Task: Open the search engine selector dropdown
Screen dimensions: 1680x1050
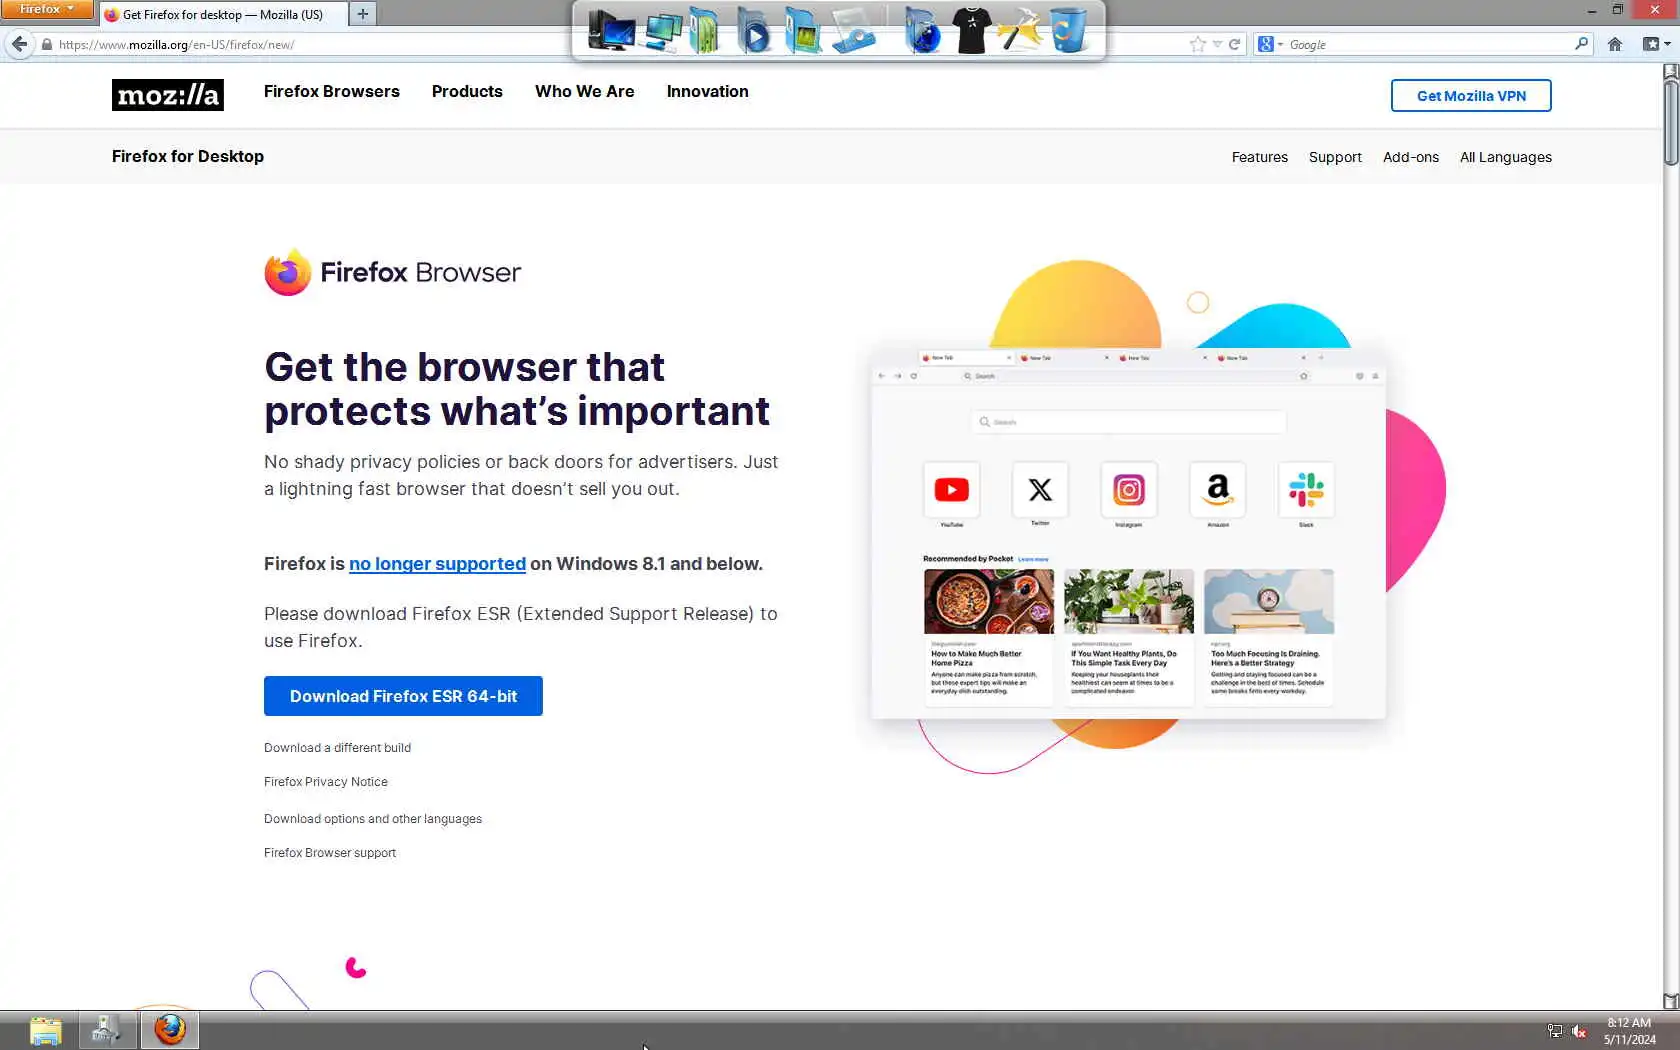Action: coord(1270,44)
